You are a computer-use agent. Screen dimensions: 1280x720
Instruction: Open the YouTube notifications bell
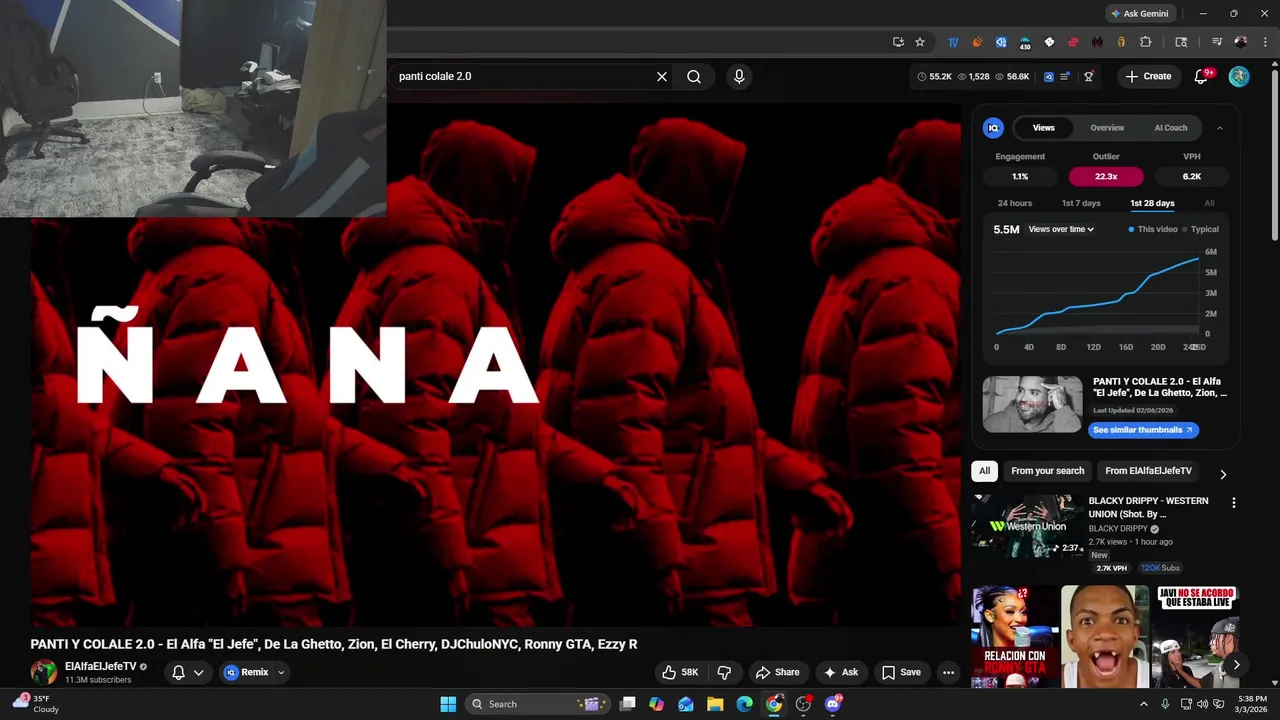[1202, 76]
